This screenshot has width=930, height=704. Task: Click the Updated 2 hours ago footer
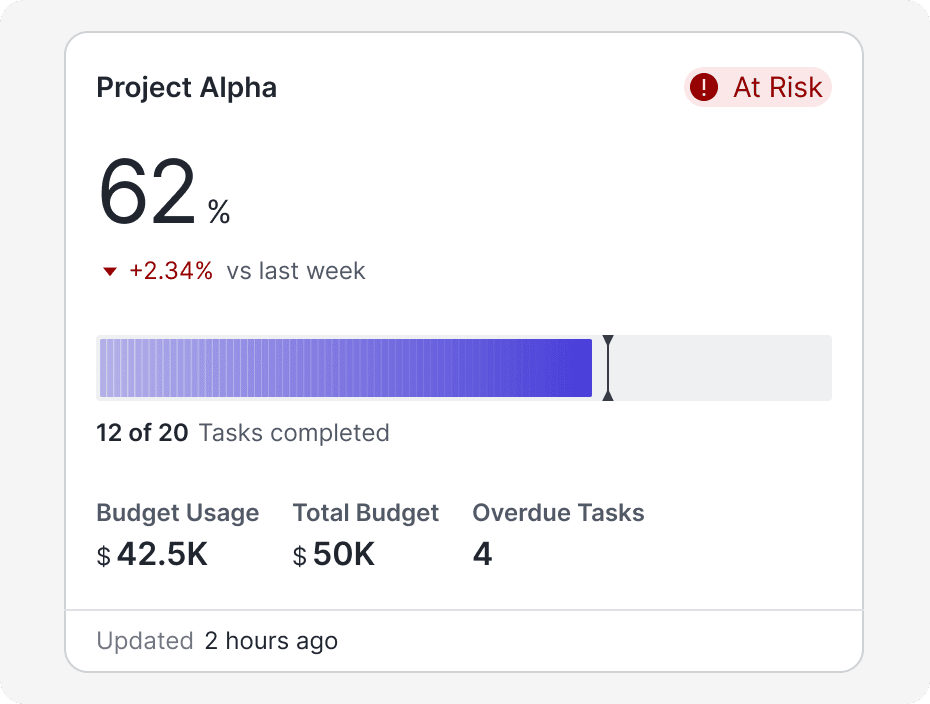click(217, 641)
